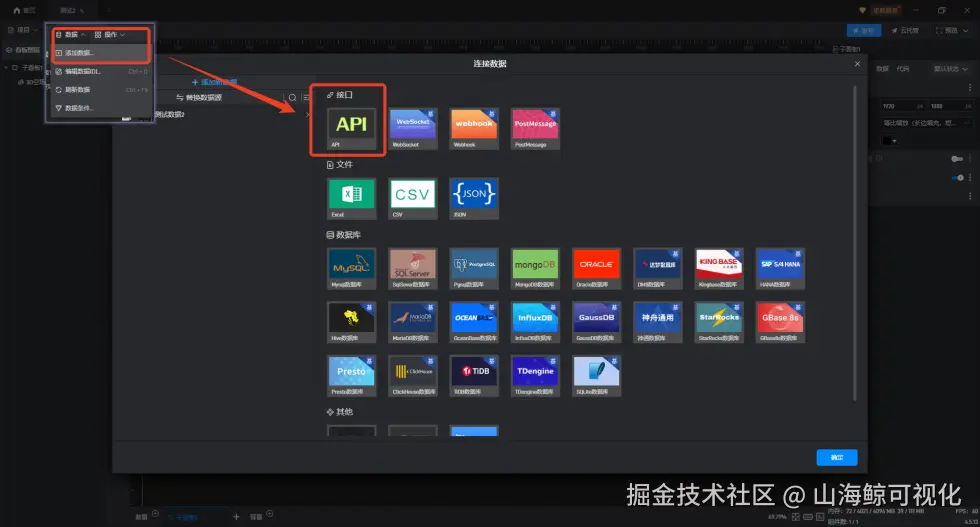Click 添加新数据 link in data panel
The height and width of the screenshot is (527, 980).
coord(214,83)
